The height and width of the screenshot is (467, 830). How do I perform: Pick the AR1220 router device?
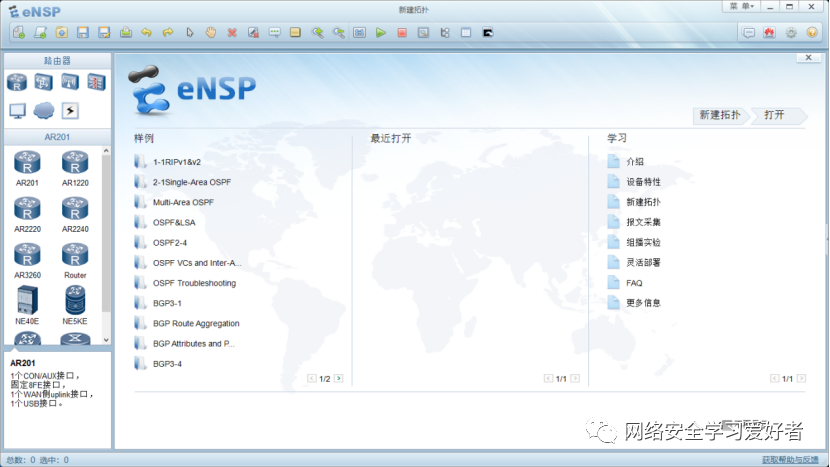coord(75,168)
